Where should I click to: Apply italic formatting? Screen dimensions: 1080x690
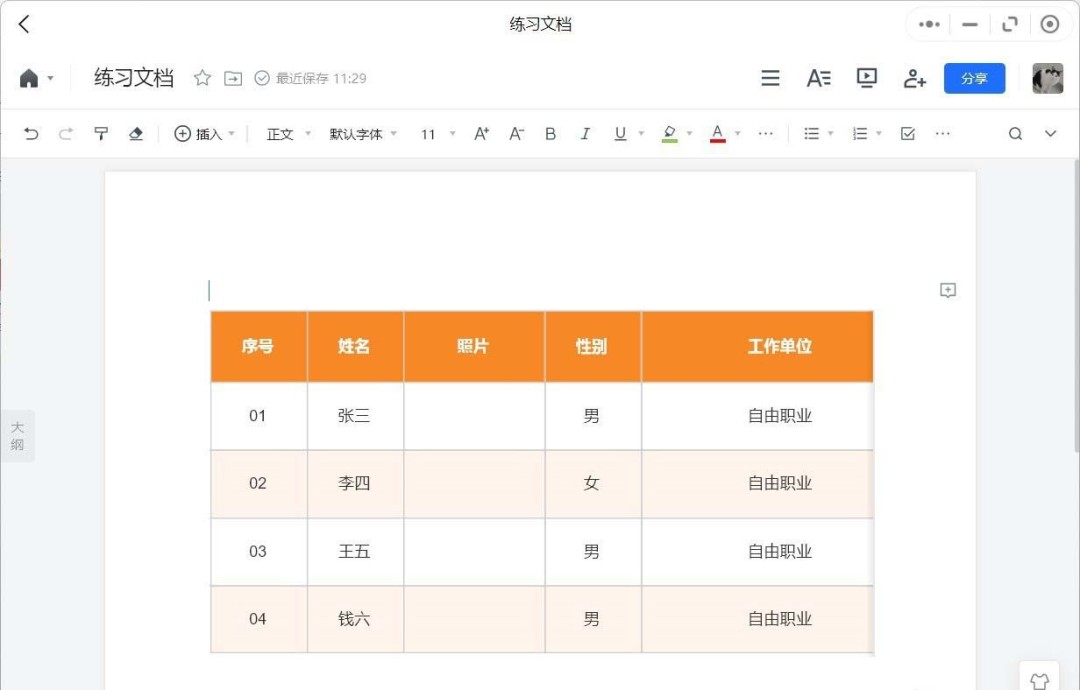coord(585,133)
